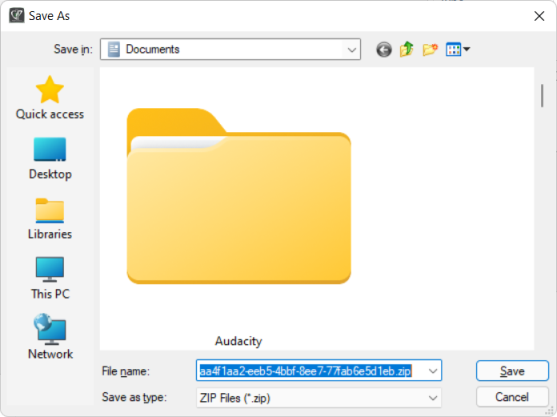Click the Save button
The width and height of the screenshot is (557, 417).
coord(512,371)
